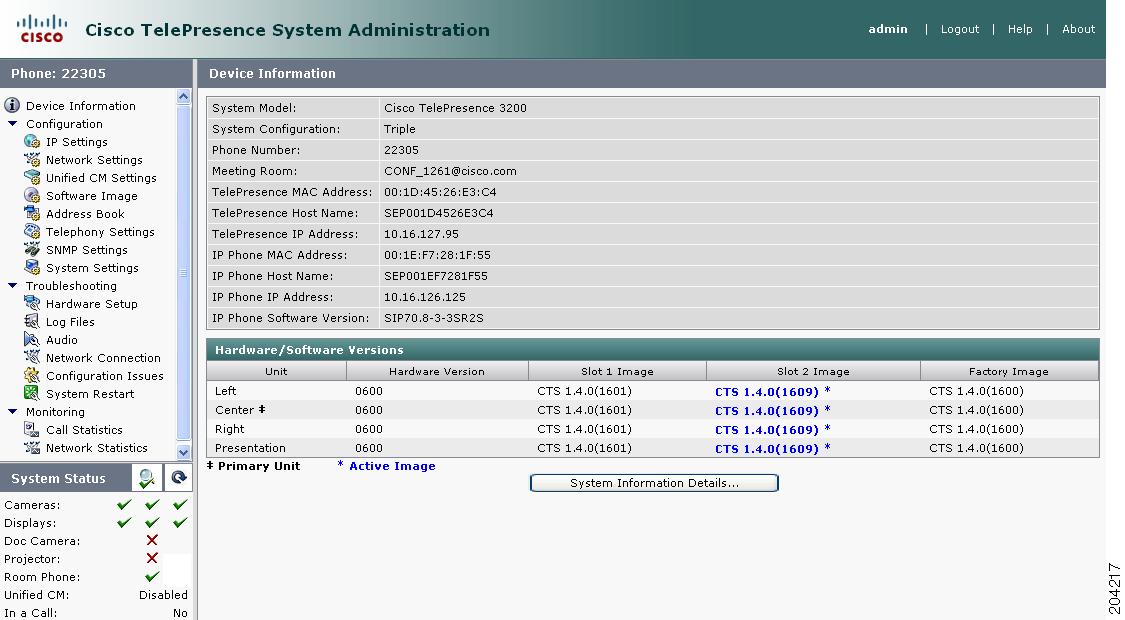Click the System Status refresh icon button
The width and height of the screenshot is (1125, 620).
pyautogui.click(x=178, y=478)
